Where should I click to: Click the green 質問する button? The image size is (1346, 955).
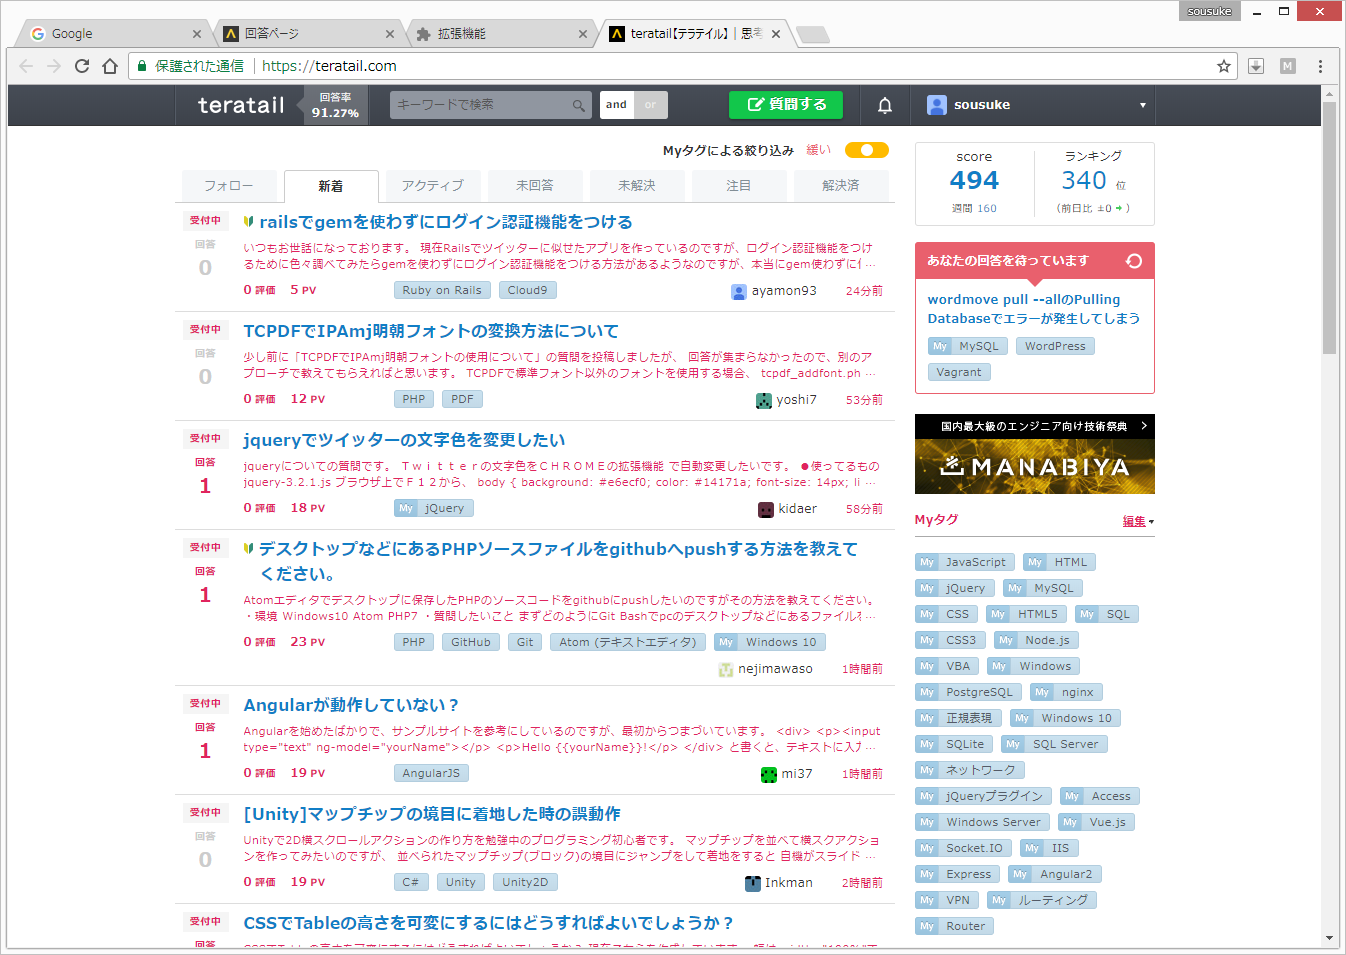786,105
